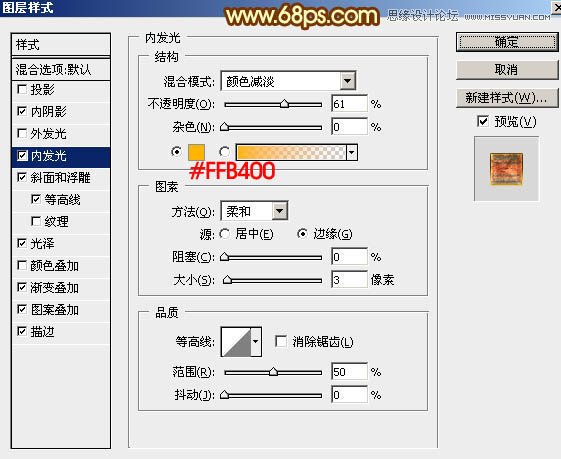Open the 方法 technique dropdown
The height and width of the screenshot is (459, 561).
279,211
